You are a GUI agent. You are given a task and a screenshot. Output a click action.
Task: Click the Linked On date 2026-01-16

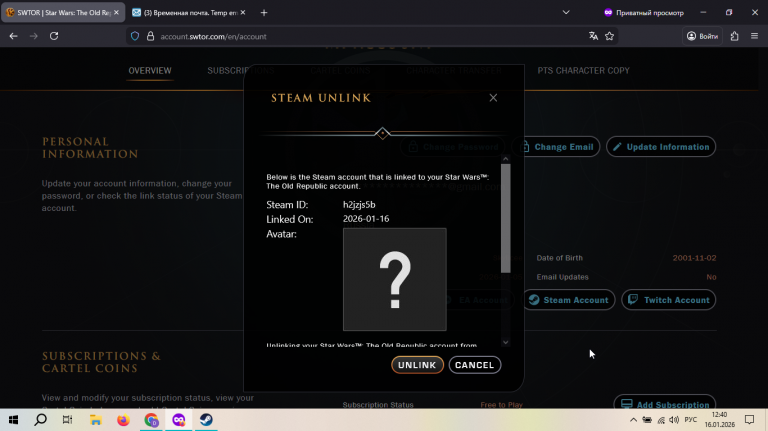click(x=366, y=219)
